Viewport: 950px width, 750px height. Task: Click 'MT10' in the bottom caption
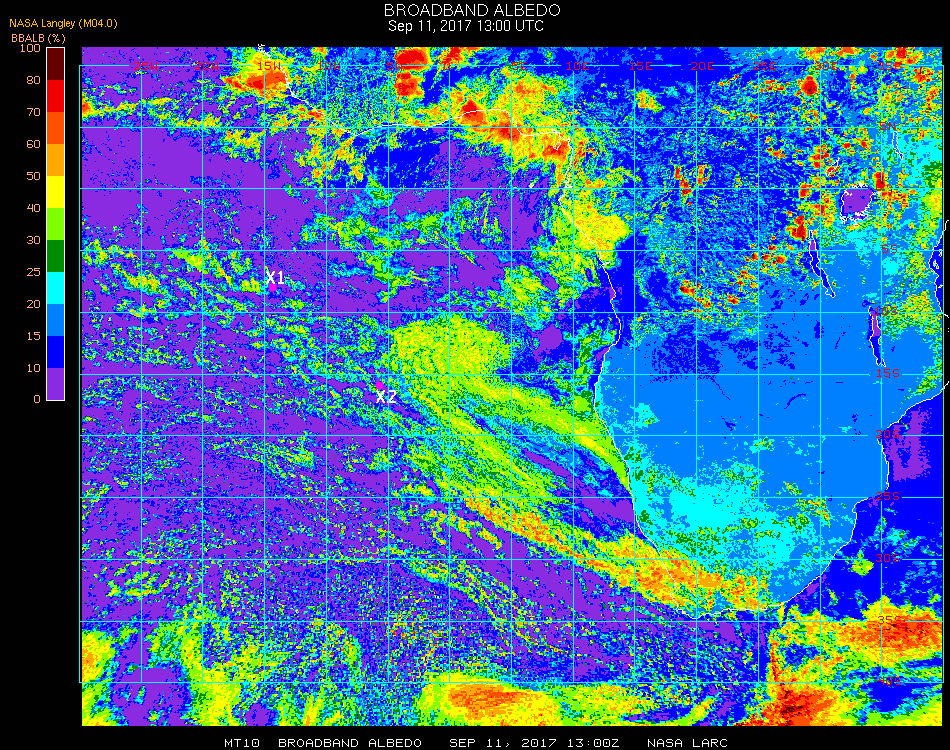coord(242,743)
